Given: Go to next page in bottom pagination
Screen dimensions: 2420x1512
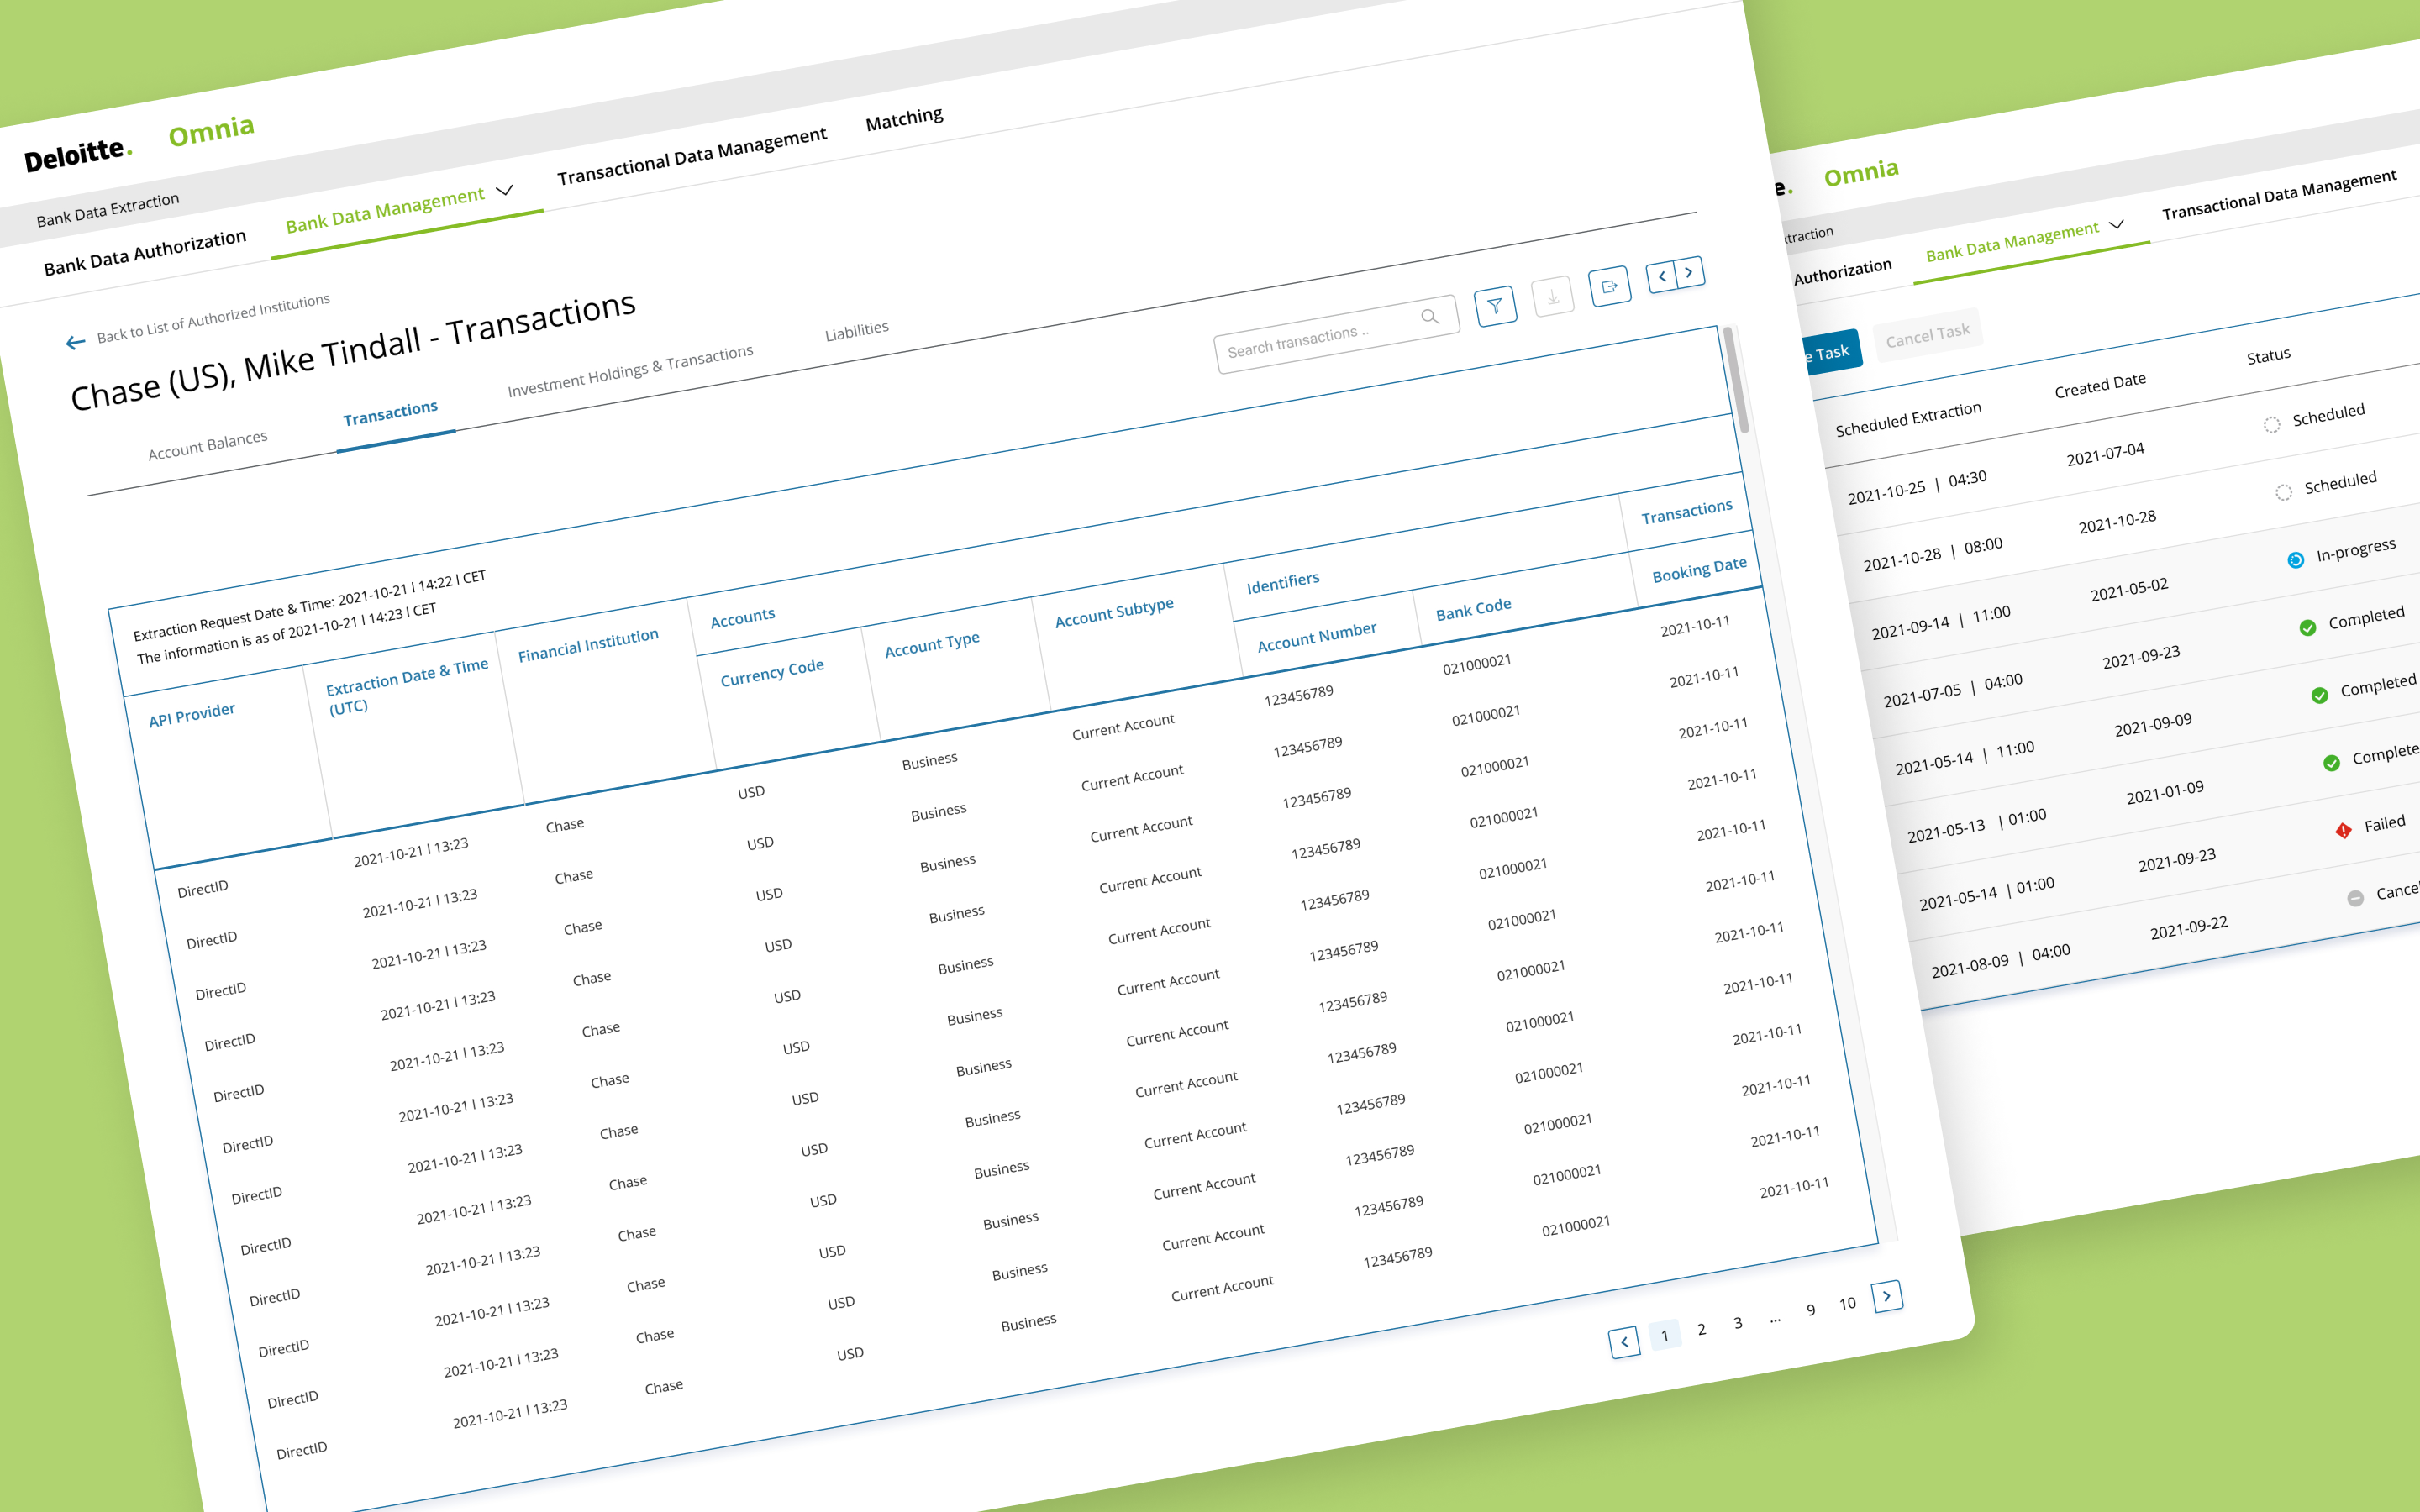Looking at the screenshot, I should (x=1887, y=1297).
